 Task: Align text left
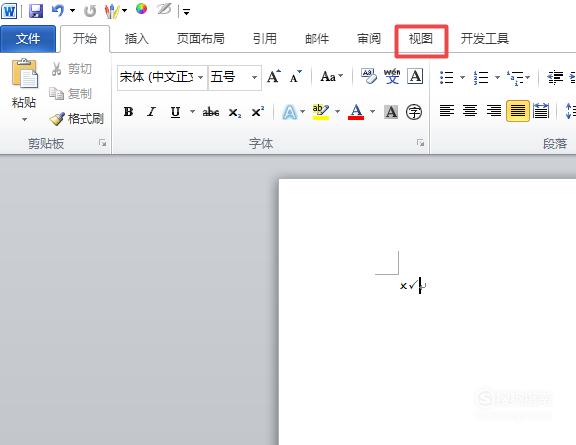pyautogui.click(x=447, y=111)
